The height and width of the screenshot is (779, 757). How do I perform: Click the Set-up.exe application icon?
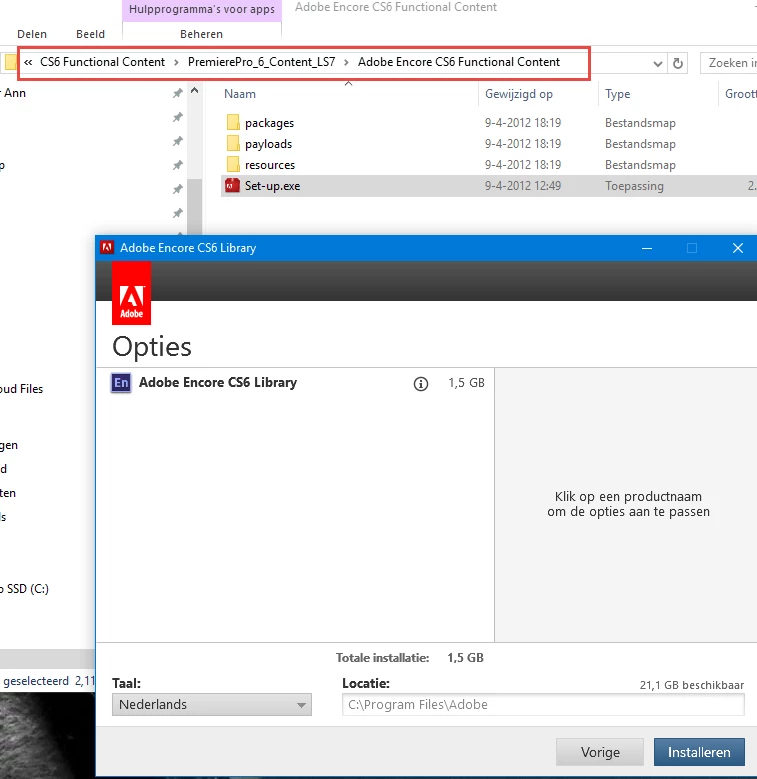[232, 186]
